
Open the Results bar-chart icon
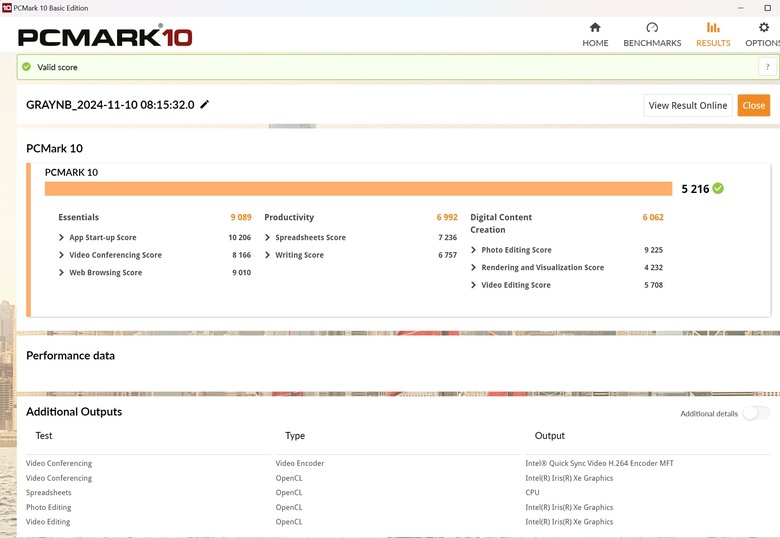click(x=713, y=27)
